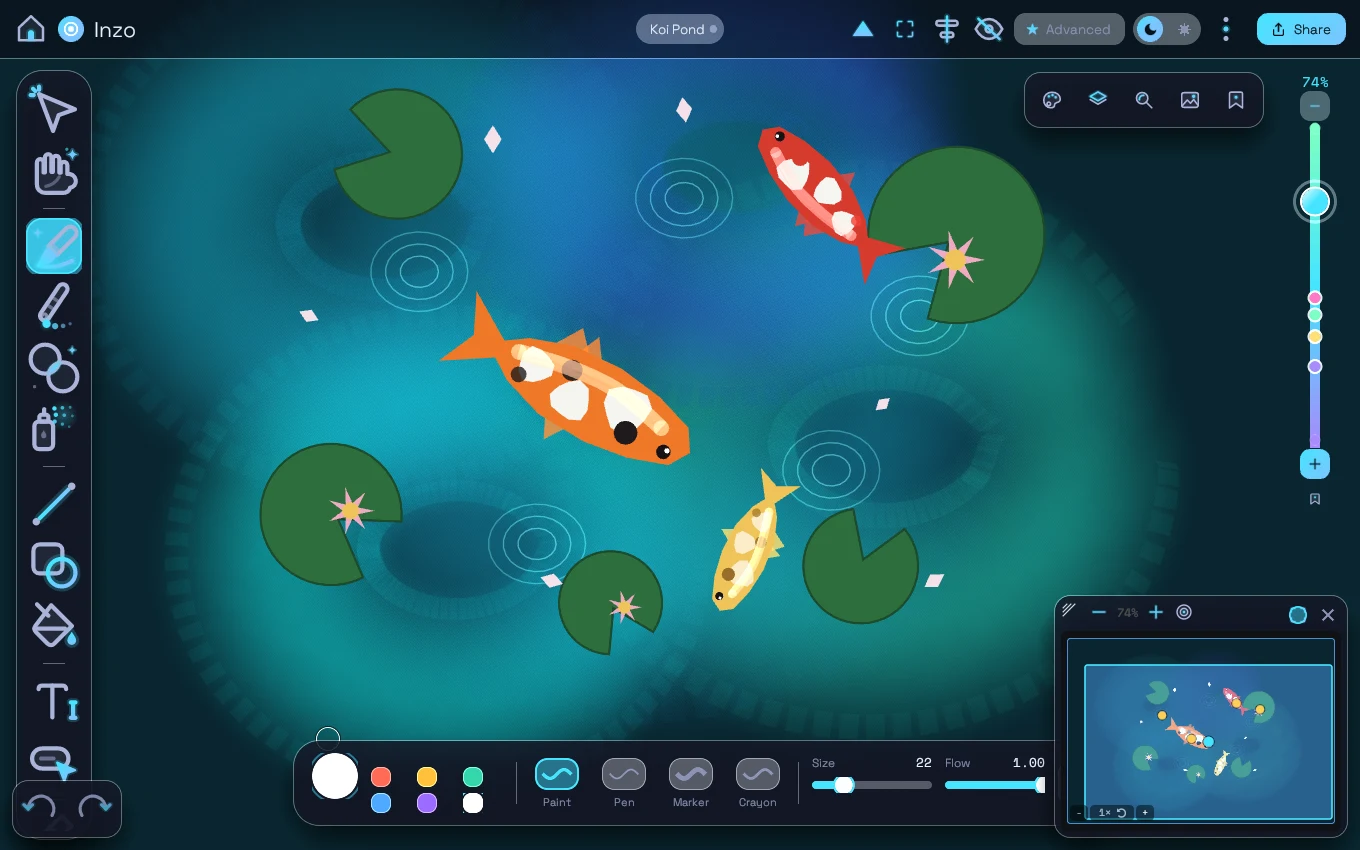Center navigator view with target icon
The width and height of the screenshot is (1360, 850).
tap(1184, 612)
